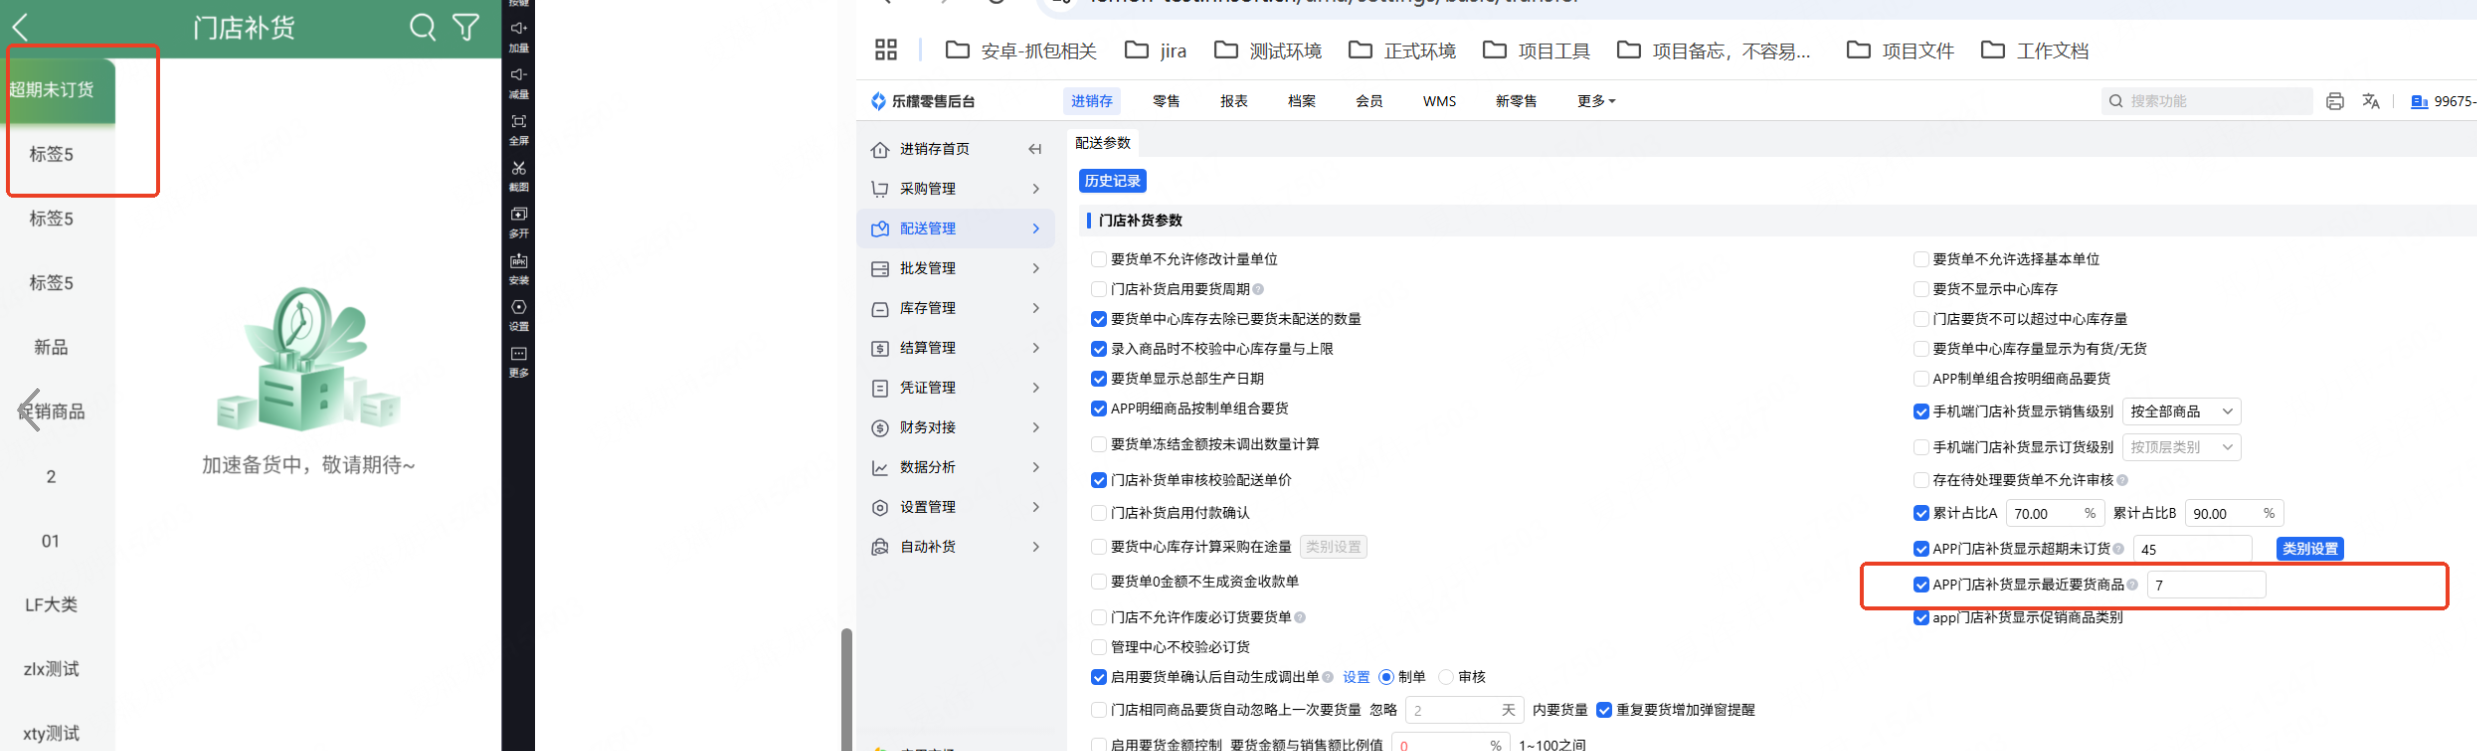Uncheck app门店补货显示促销商品类别
Screen dimensions: 2477x751
[x=1921, y=618]
